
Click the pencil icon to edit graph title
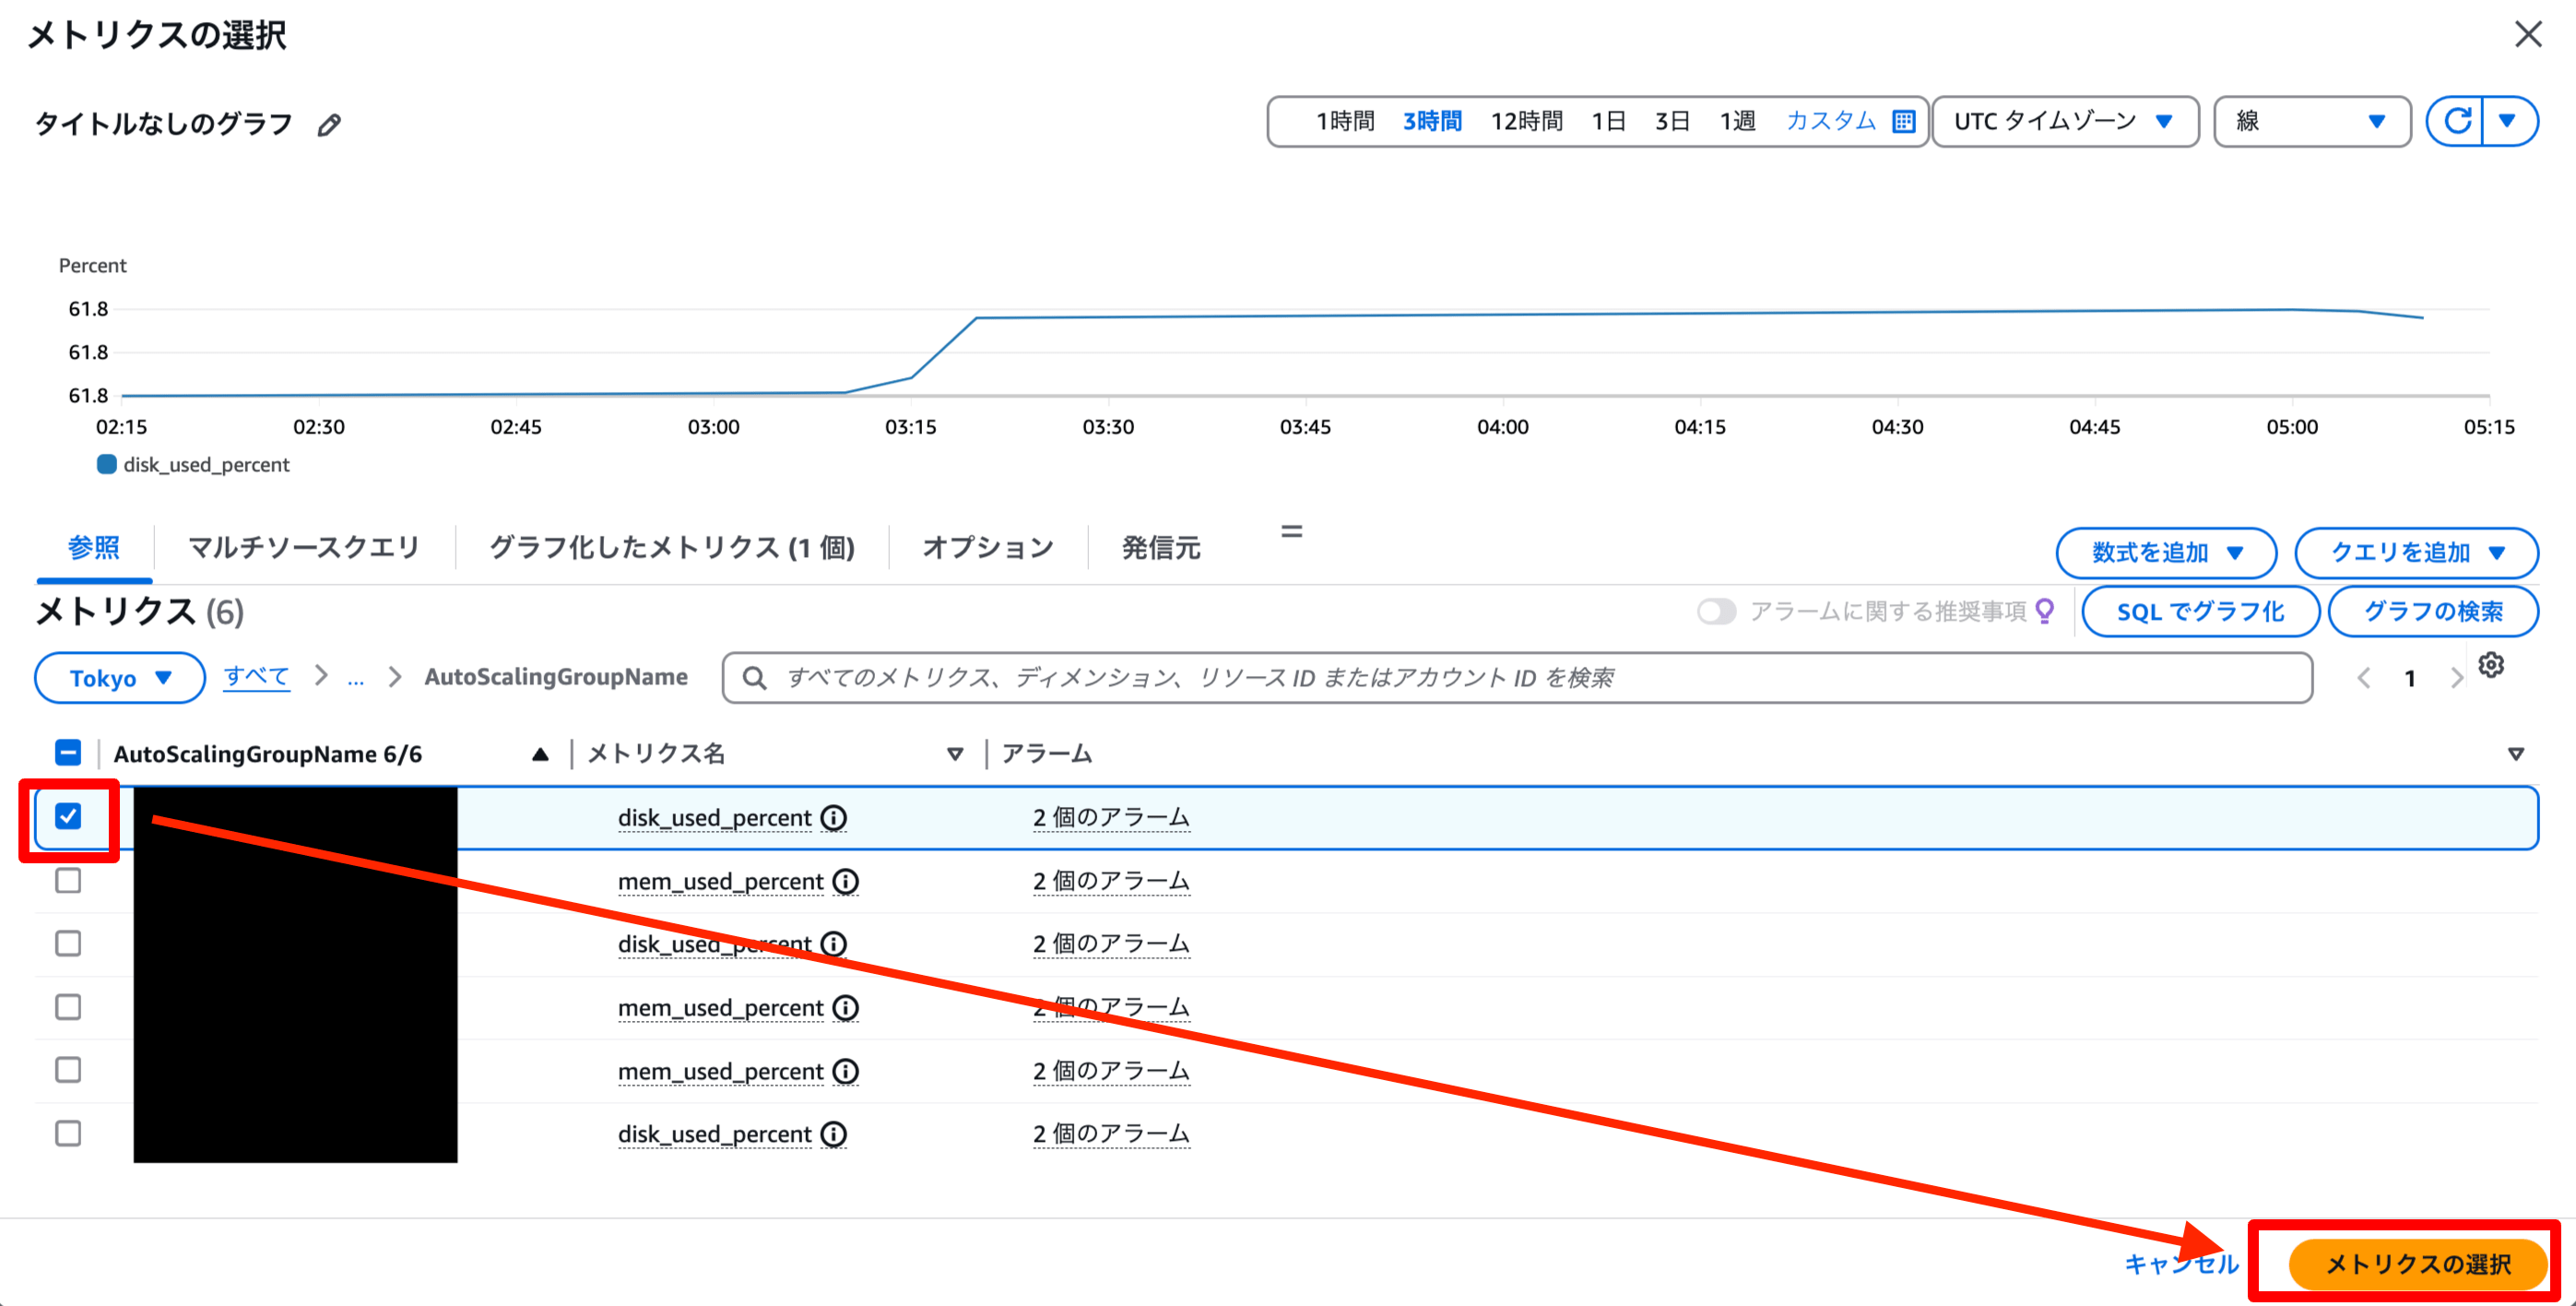[x=329, y=125]
